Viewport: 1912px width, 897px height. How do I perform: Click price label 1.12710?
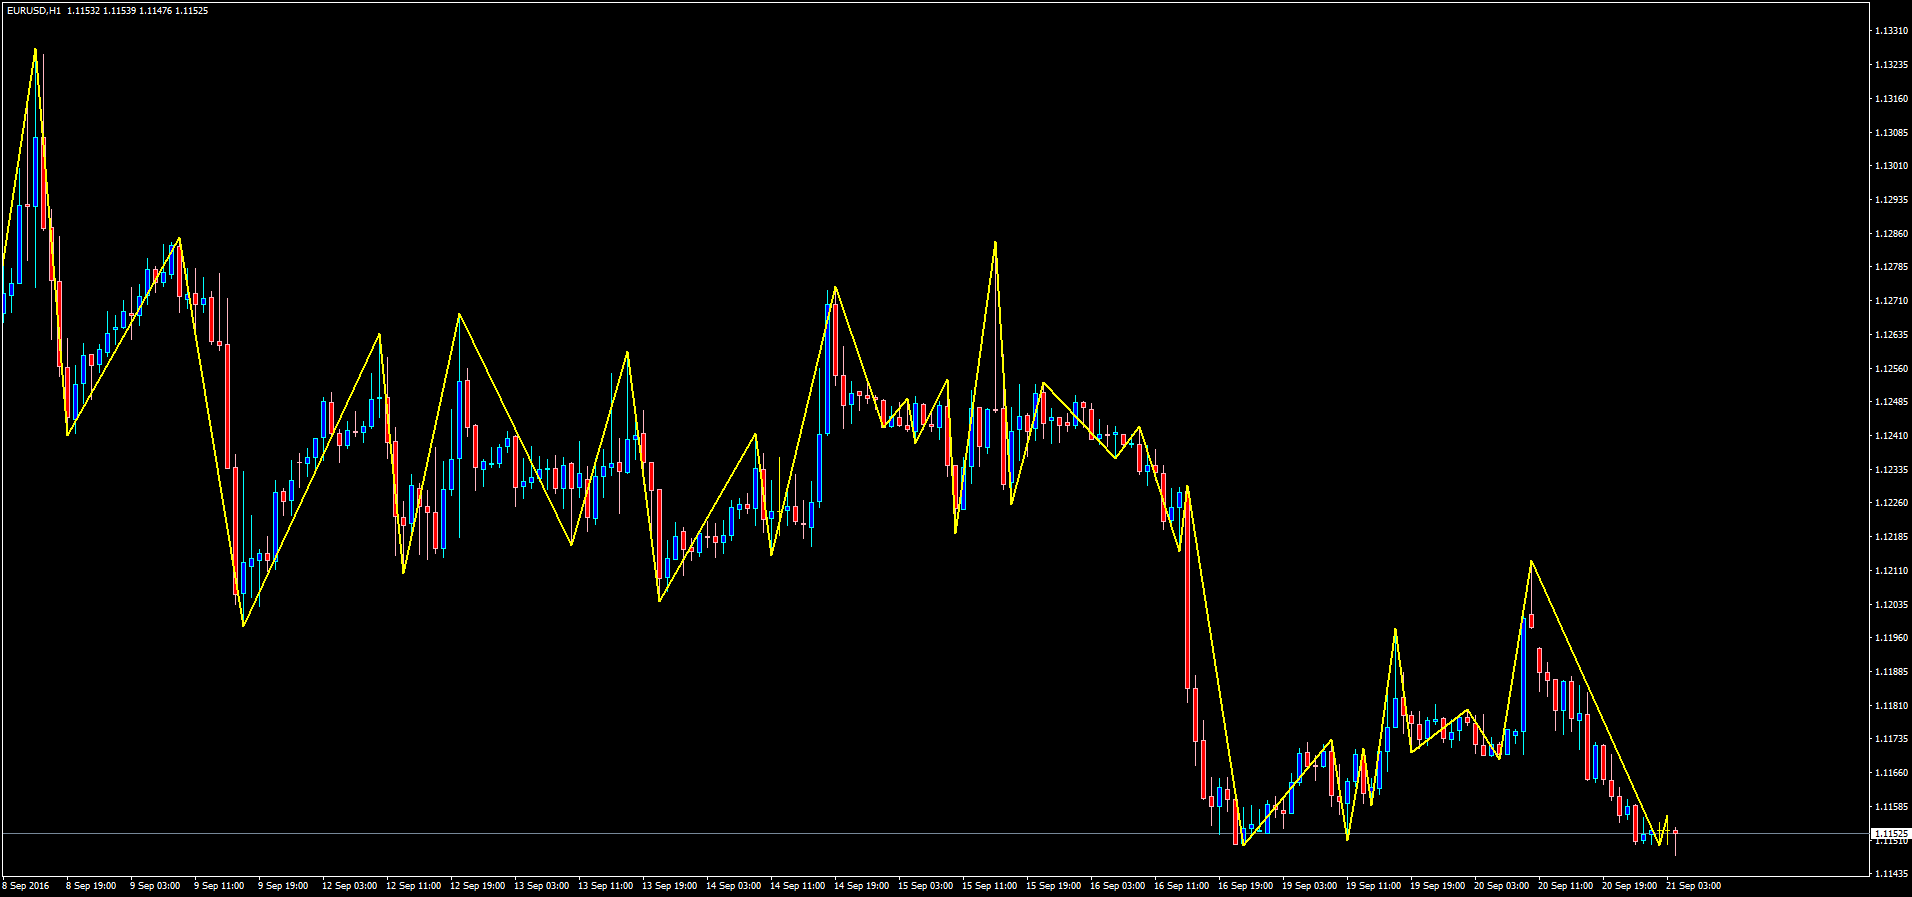click(1892, 301)
